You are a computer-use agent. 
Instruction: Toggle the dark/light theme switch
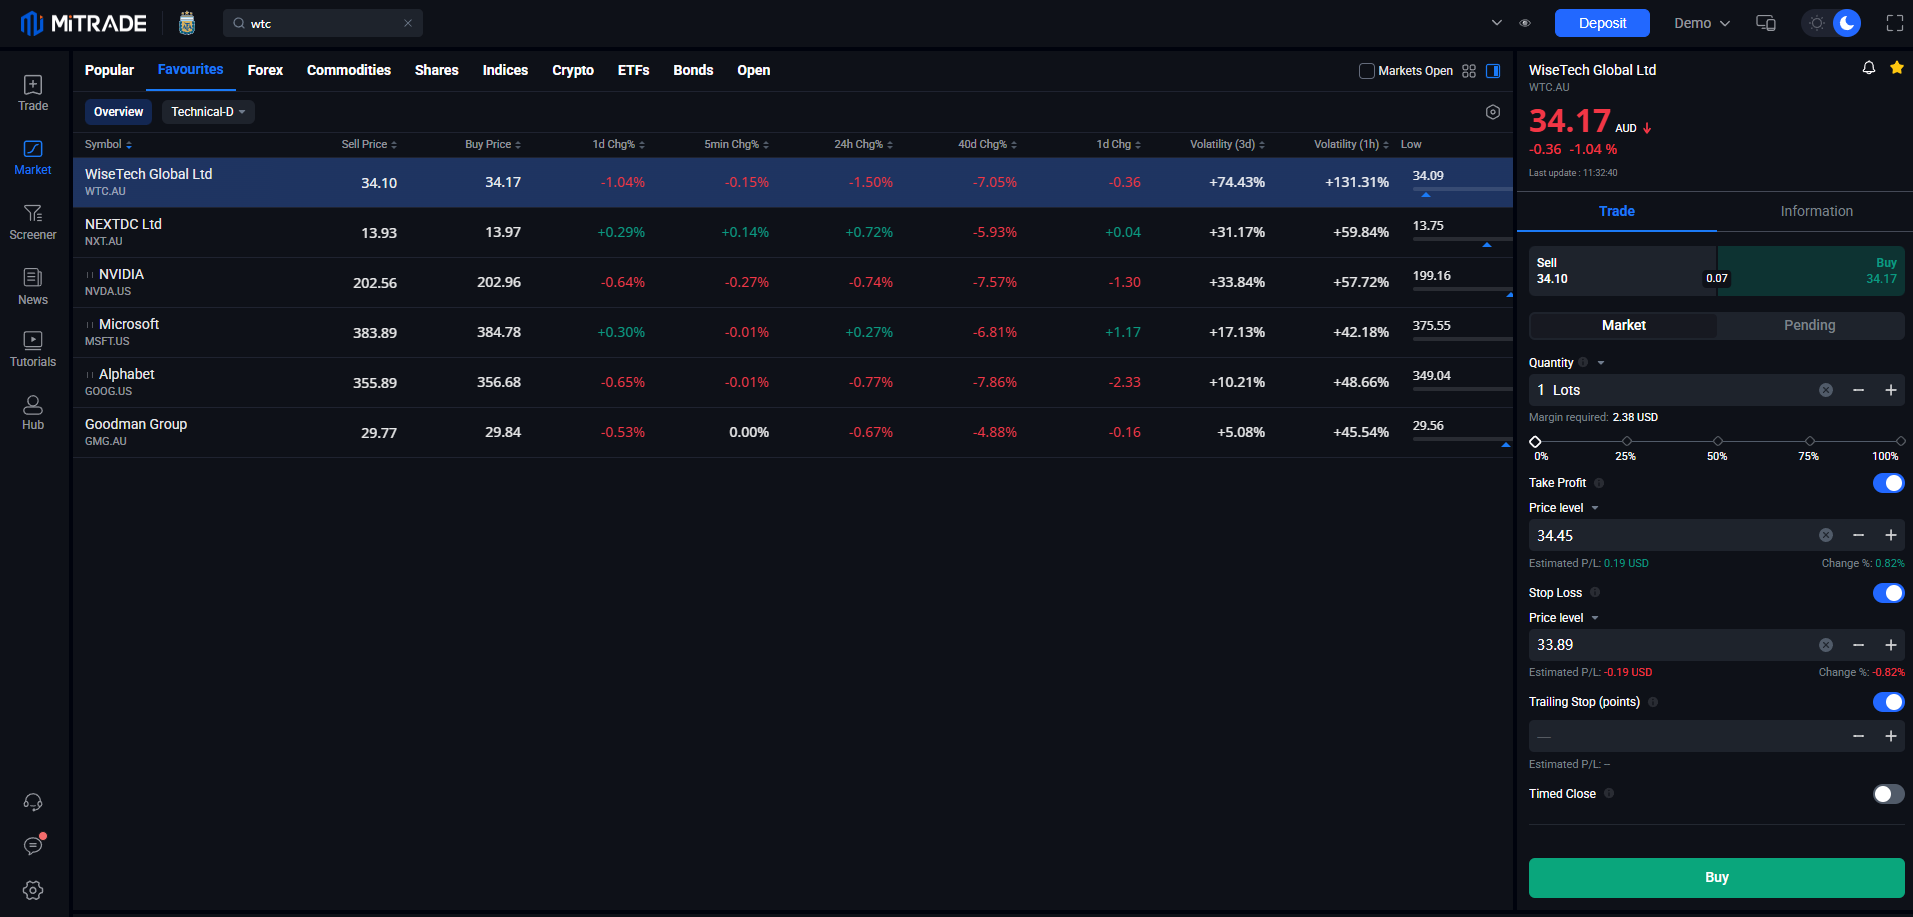[x=1832, y=23]
